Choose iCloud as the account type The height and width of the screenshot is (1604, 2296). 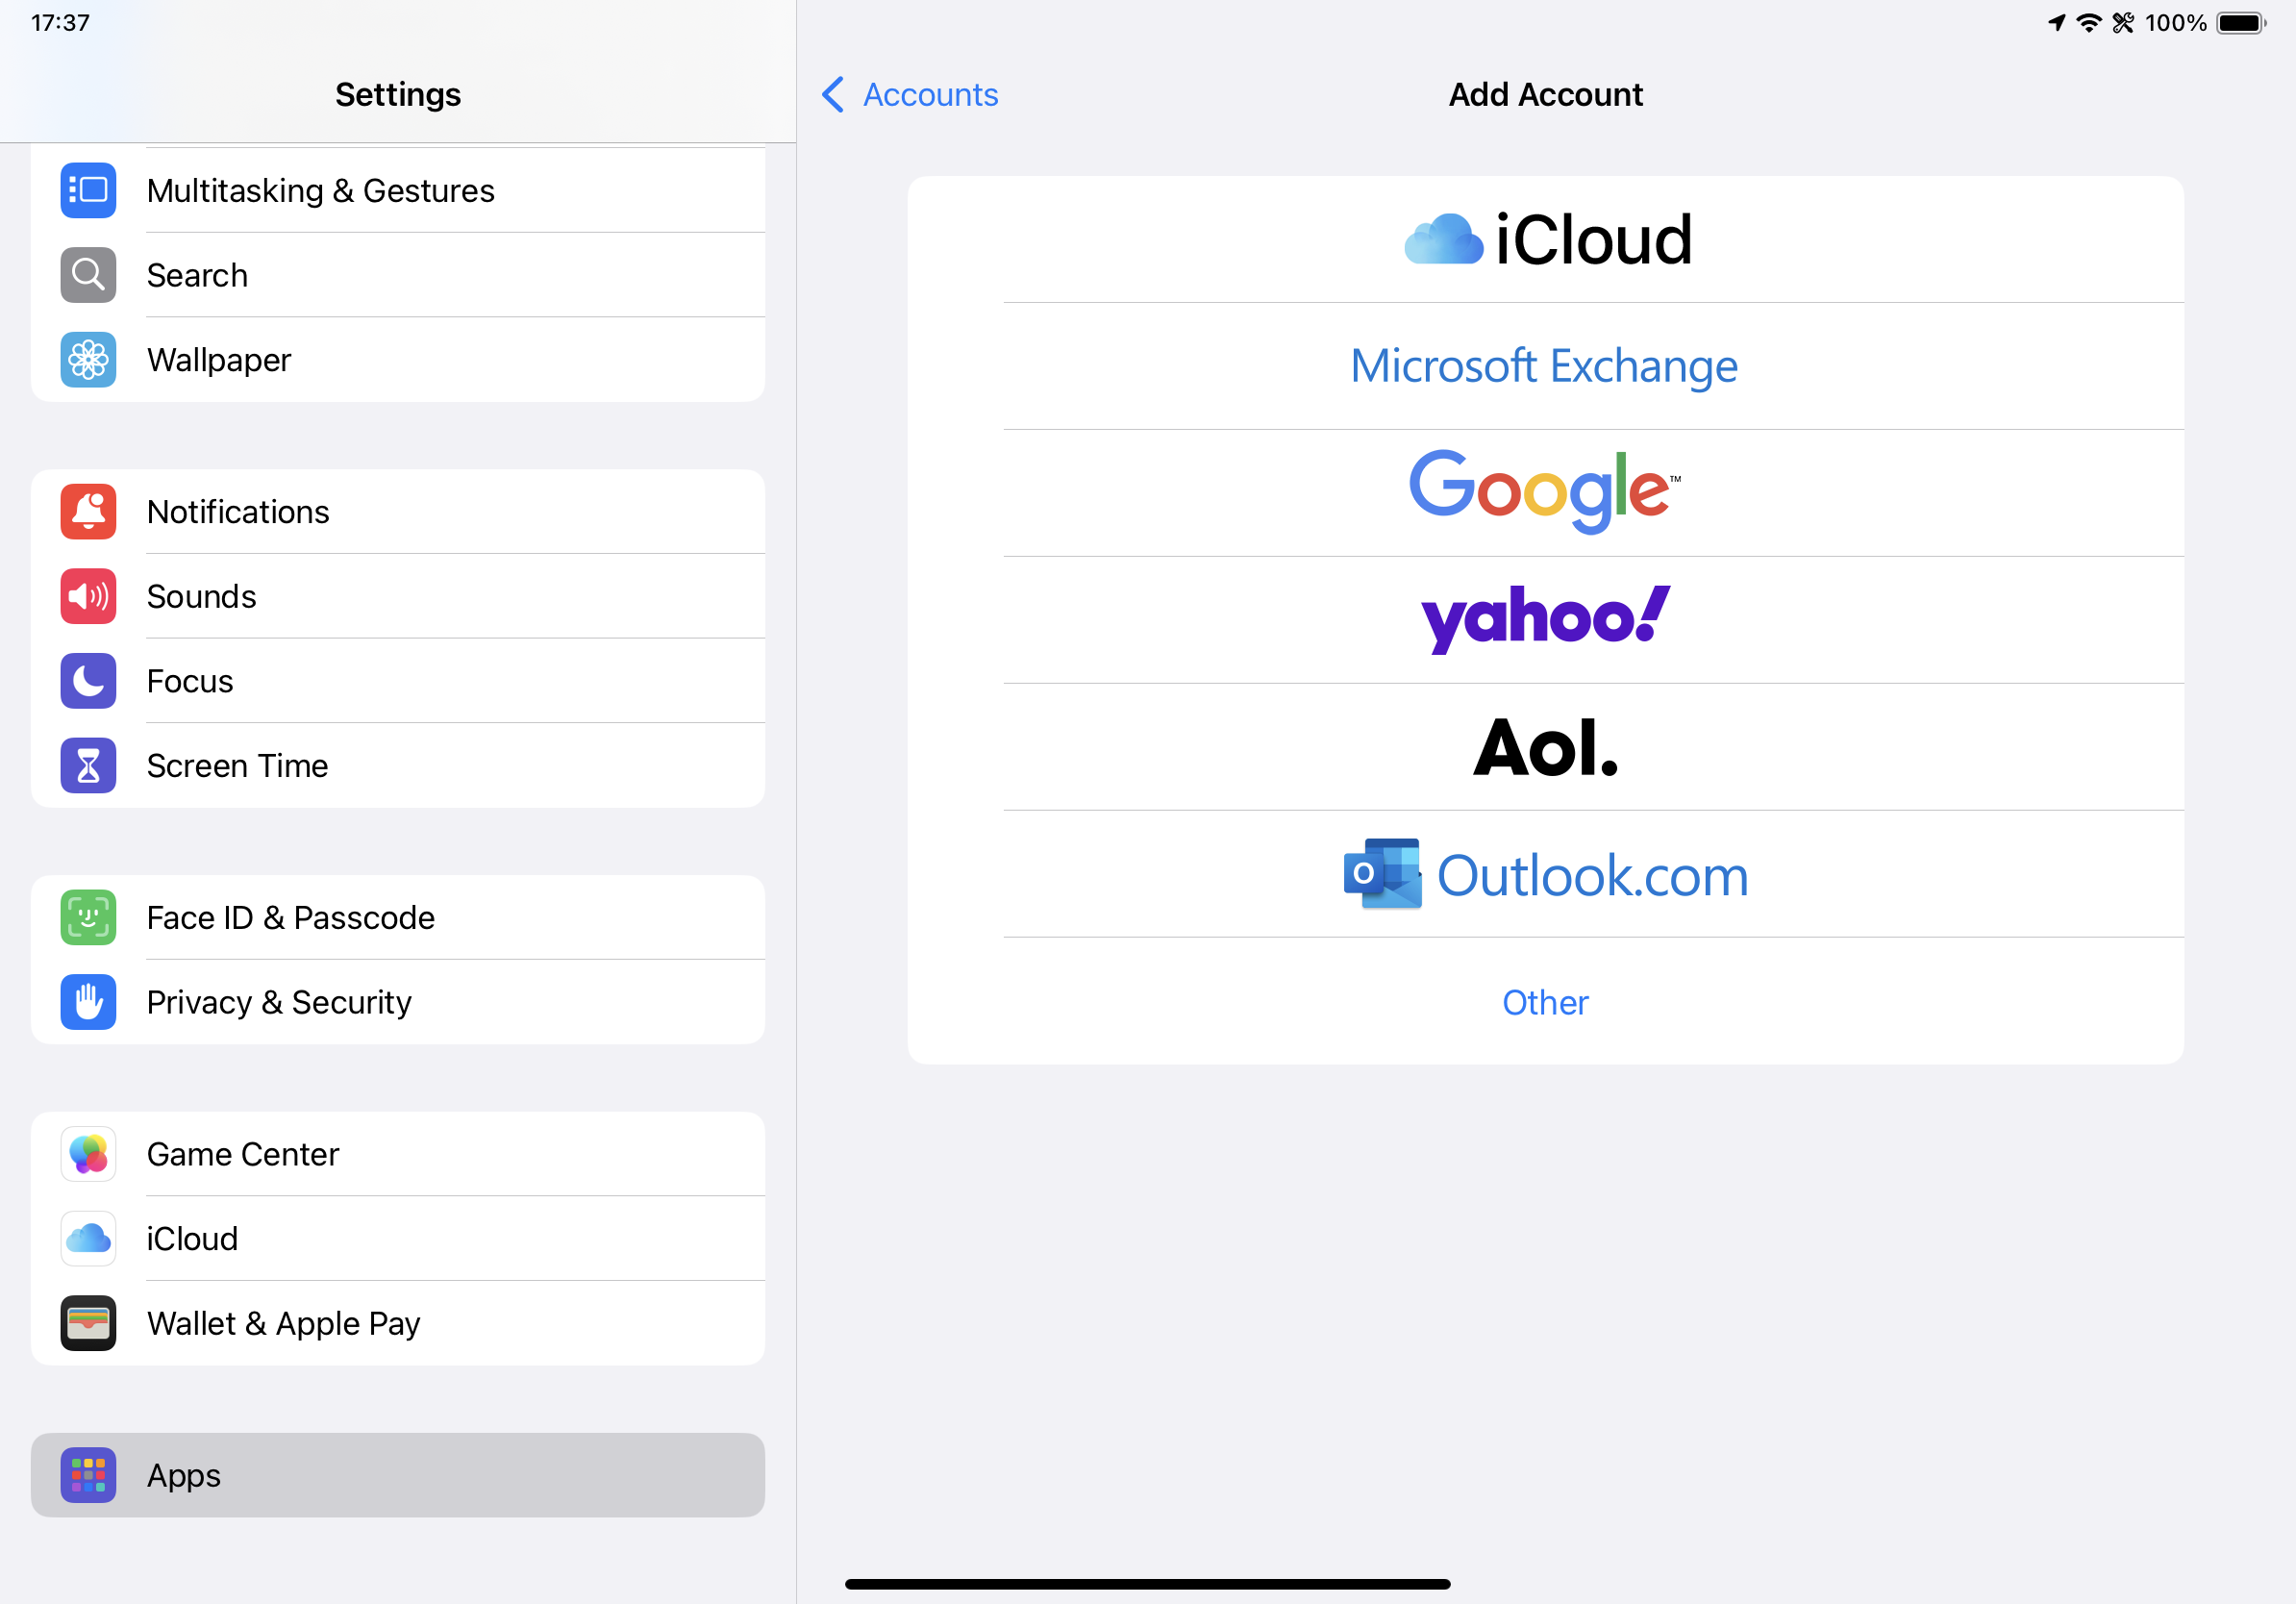pos(1545,240)
